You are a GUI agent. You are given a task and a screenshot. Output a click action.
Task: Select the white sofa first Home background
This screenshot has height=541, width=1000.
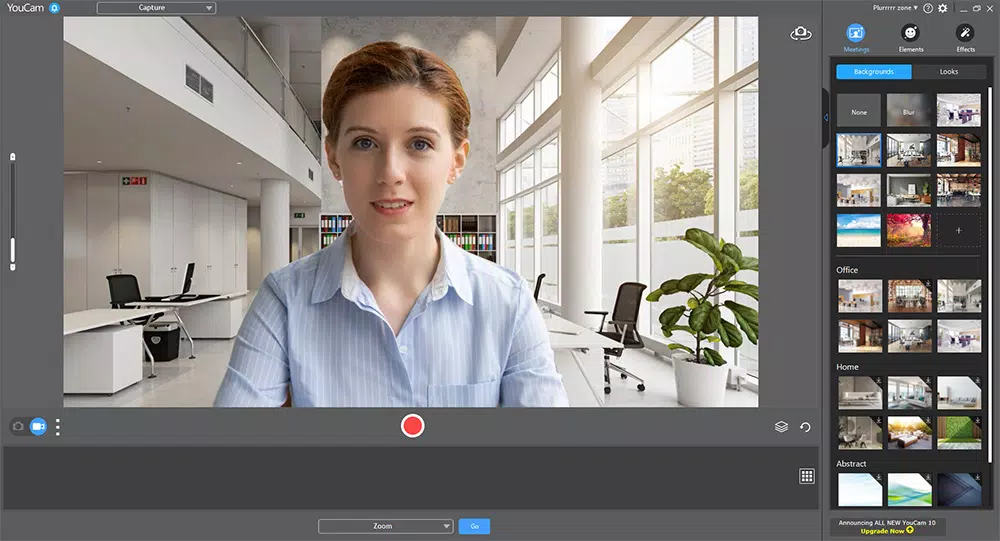pos(860,392)
